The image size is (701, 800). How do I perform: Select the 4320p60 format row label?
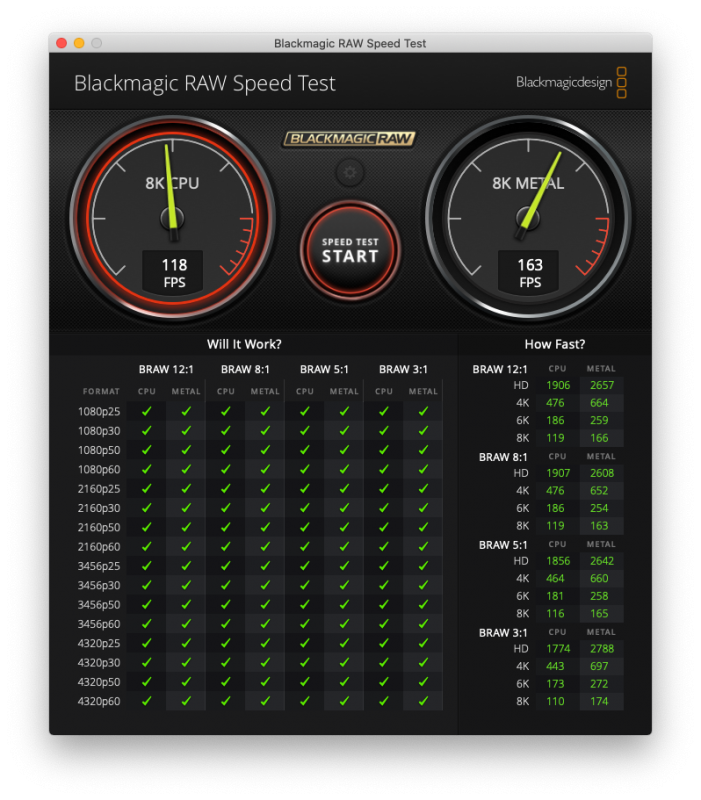99,702
